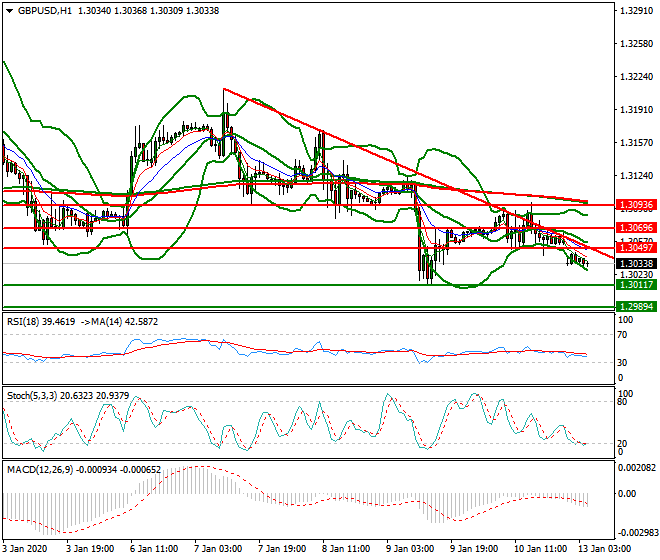The width and height of the screenshot is (660, 560).
Task: Click the Stochastic 80 level scale label
Action: [x=622, y=402]
